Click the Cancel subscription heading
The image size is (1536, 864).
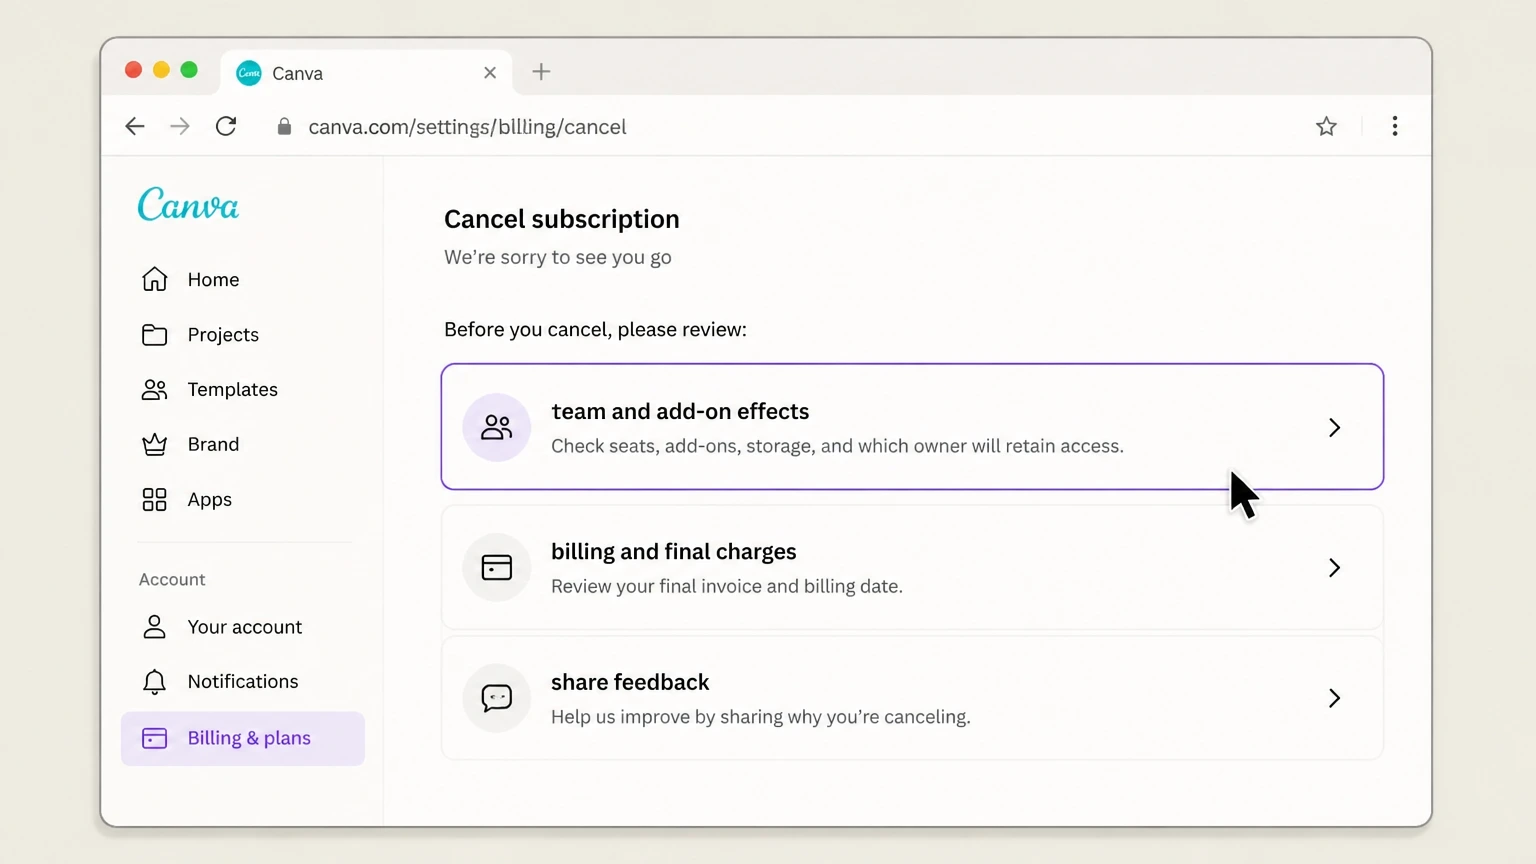[562, 219]
